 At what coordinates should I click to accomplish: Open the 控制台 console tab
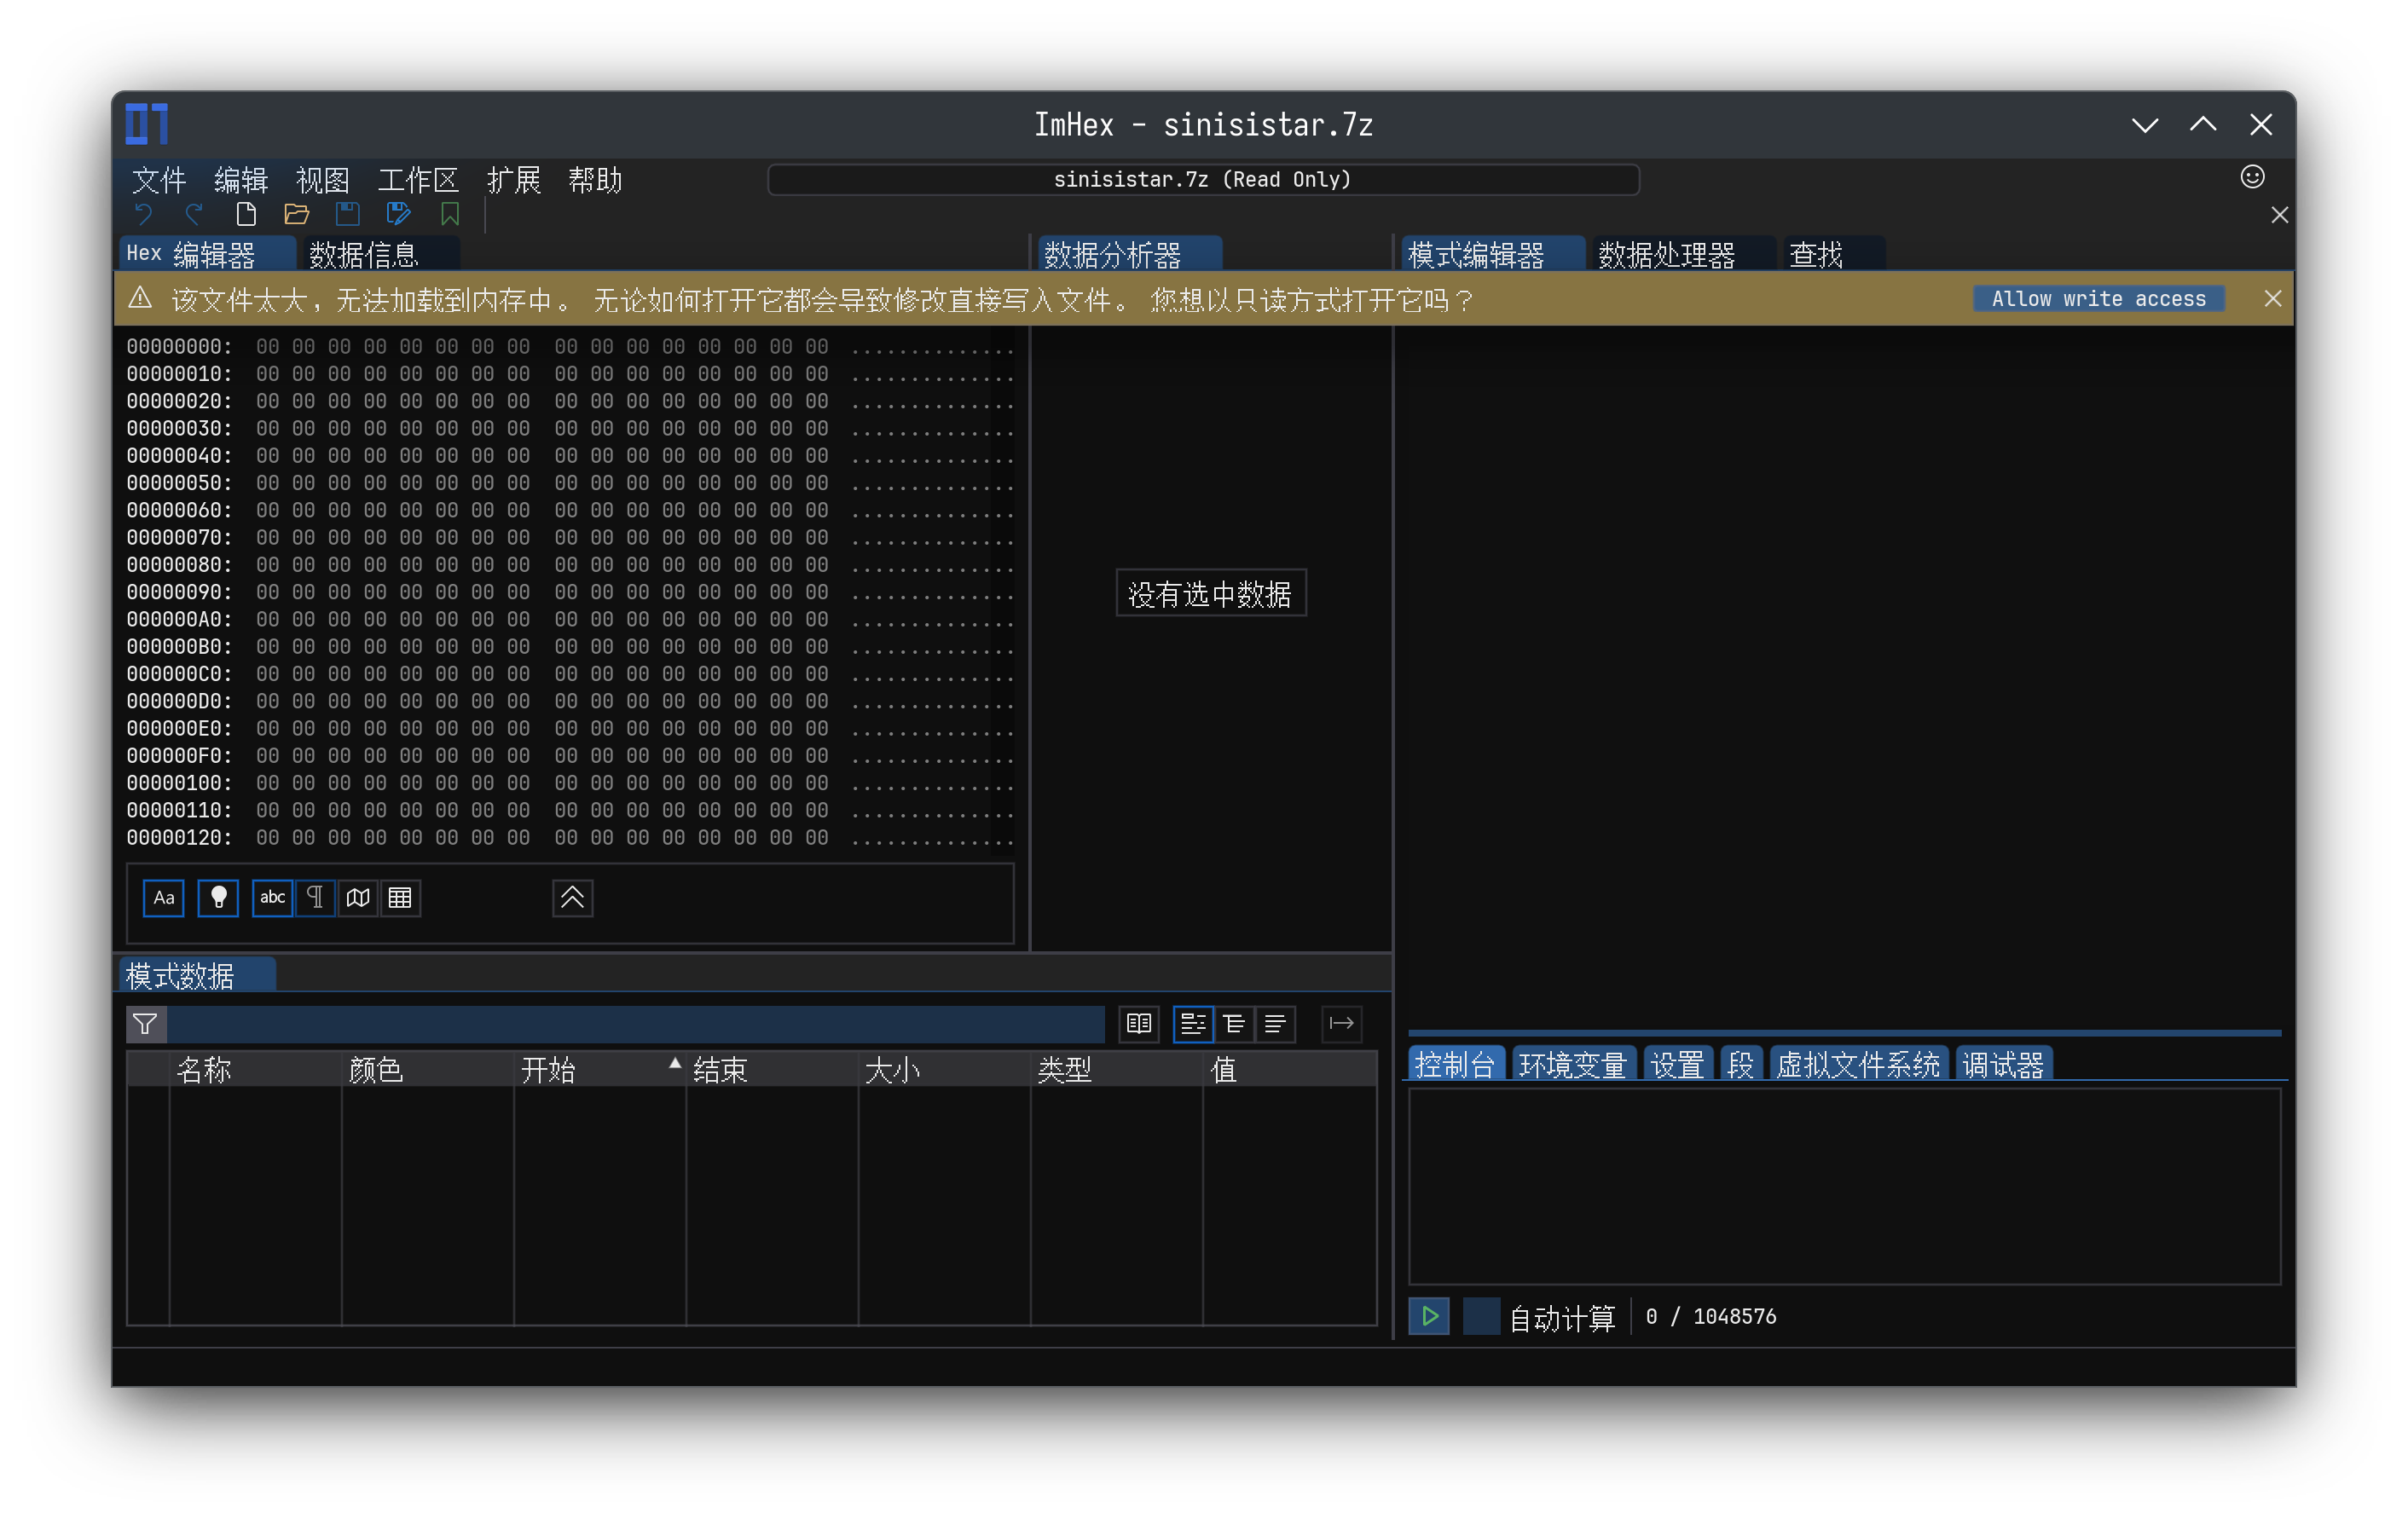[1456, 1064]
